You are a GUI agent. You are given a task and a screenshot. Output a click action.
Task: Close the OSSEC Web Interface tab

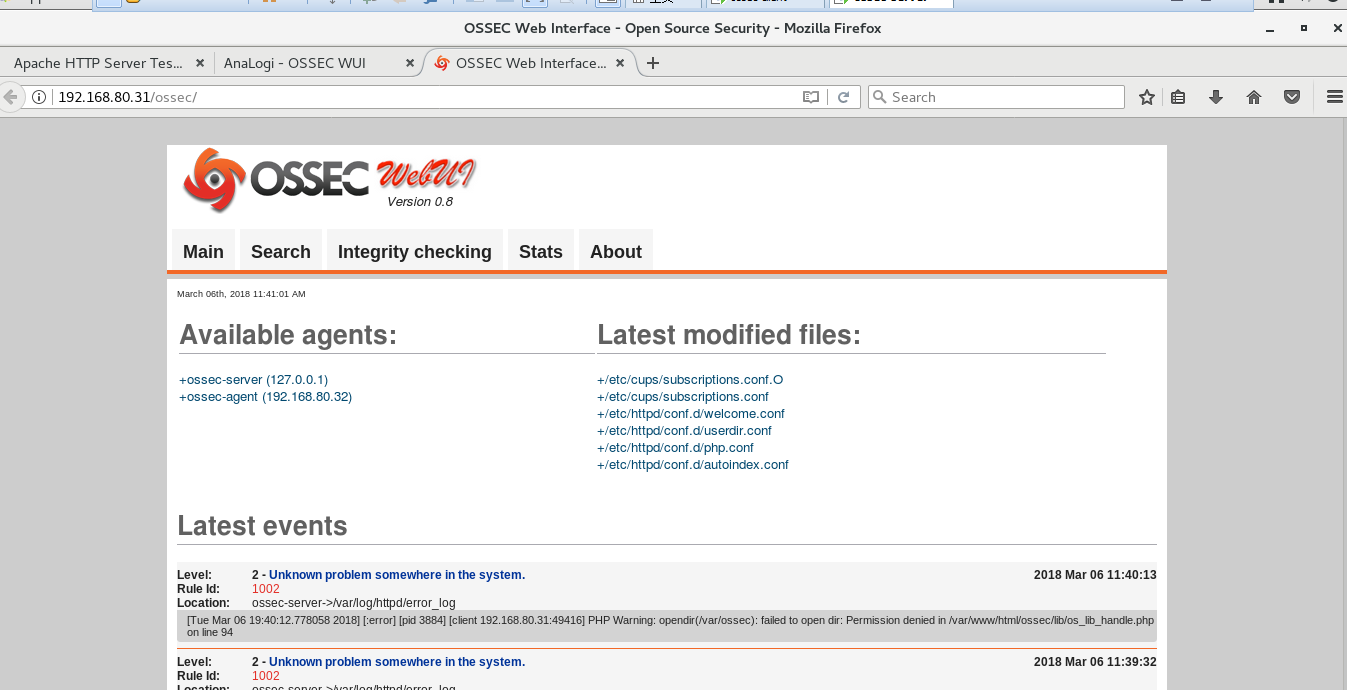pyautogui.click(x=620, y=63)
